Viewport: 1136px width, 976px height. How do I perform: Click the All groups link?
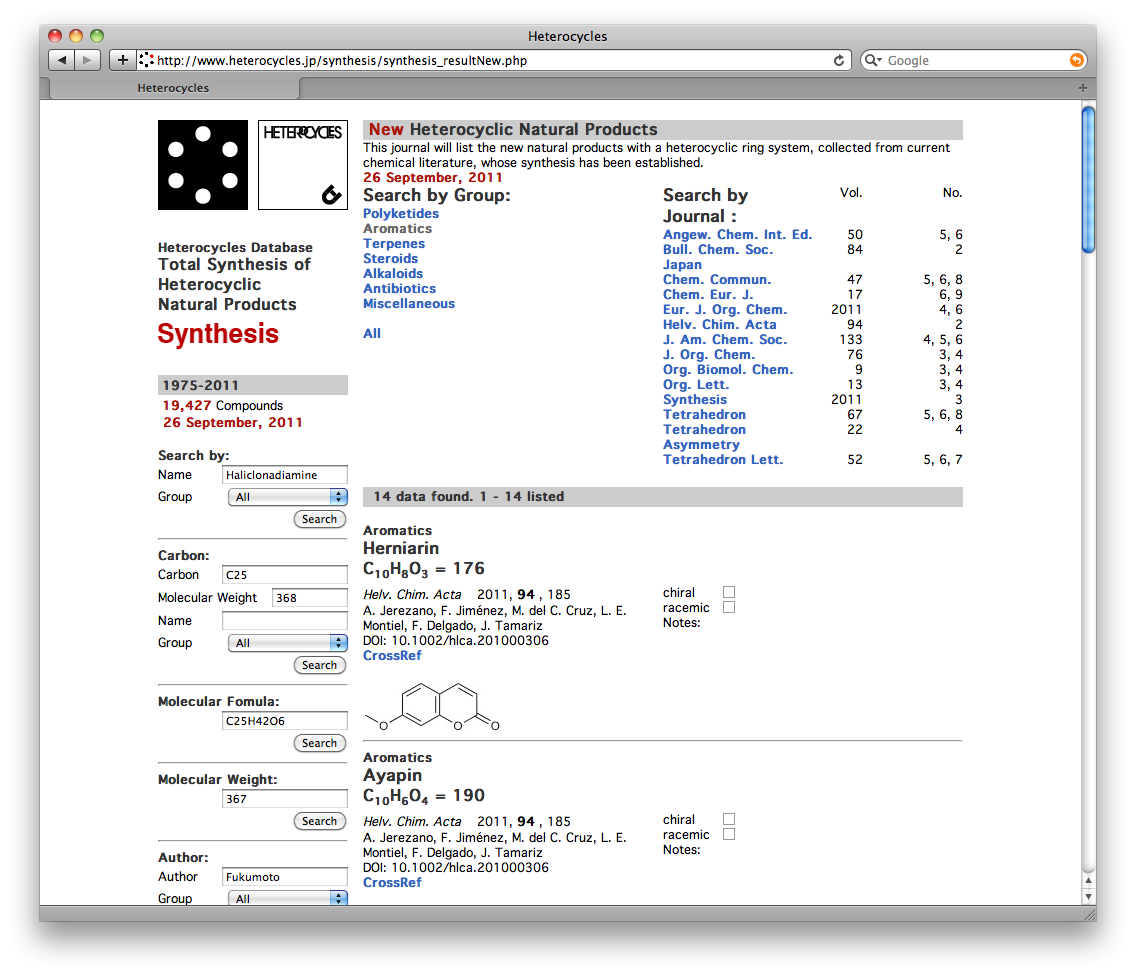372,333
